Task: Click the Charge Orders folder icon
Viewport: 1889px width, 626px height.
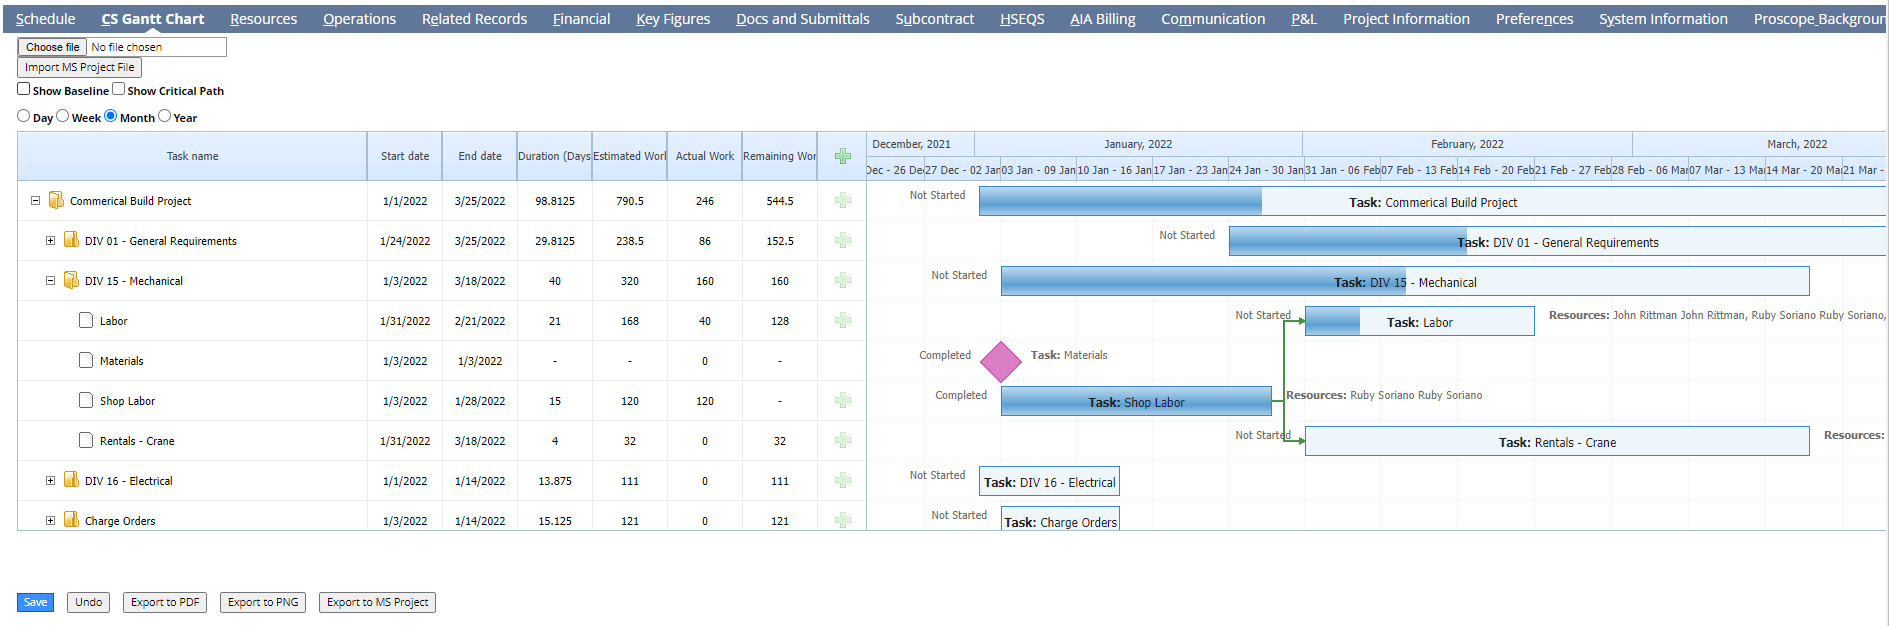Action: (71, 520)
